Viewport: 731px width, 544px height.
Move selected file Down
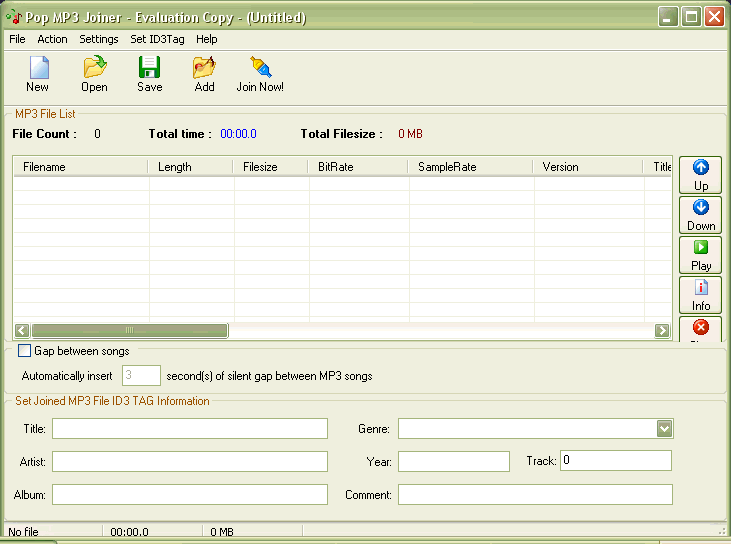(x=700, y=215)
